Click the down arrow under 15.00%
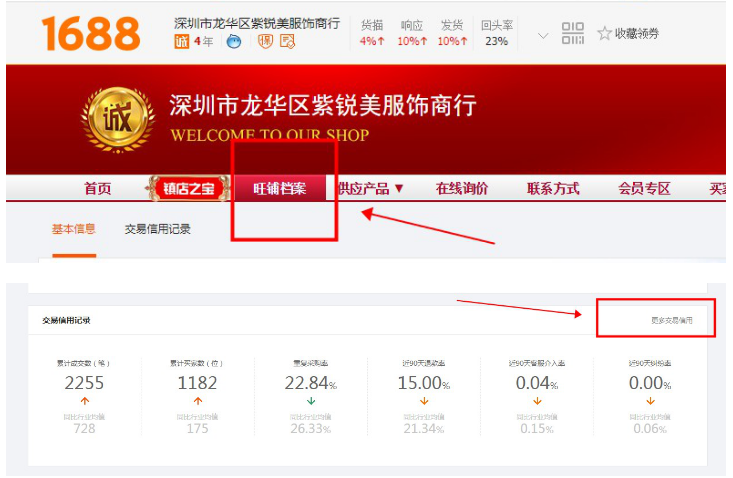 tap(424, 401)
